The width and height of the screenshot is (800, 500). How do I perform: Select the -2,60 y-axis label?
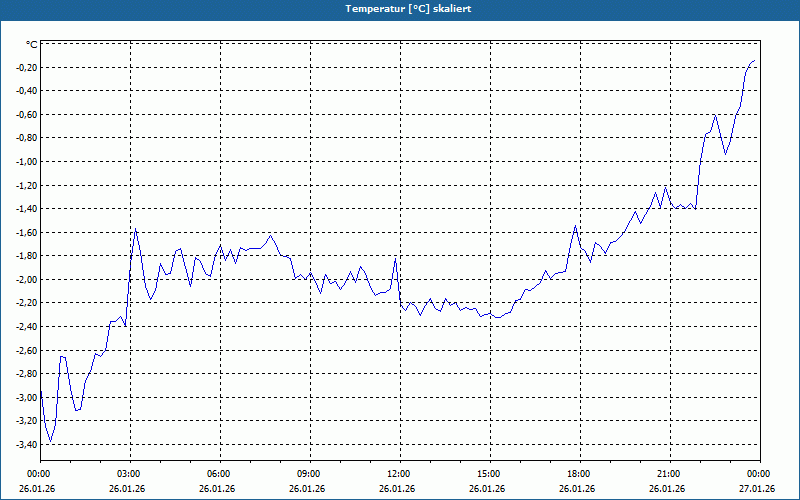point(26,351)
